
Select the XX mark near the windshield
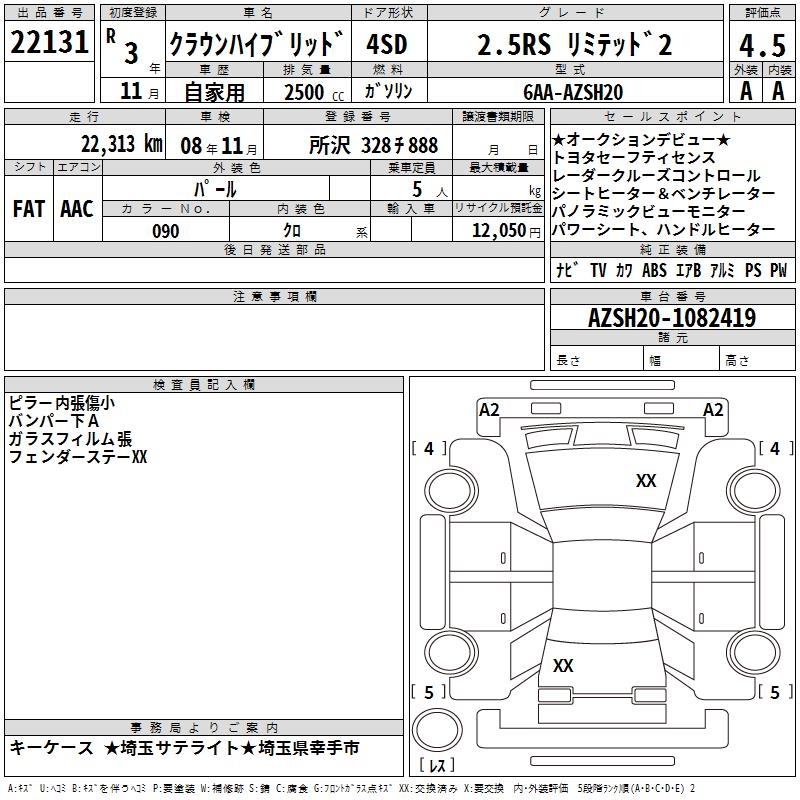(646, 481)
